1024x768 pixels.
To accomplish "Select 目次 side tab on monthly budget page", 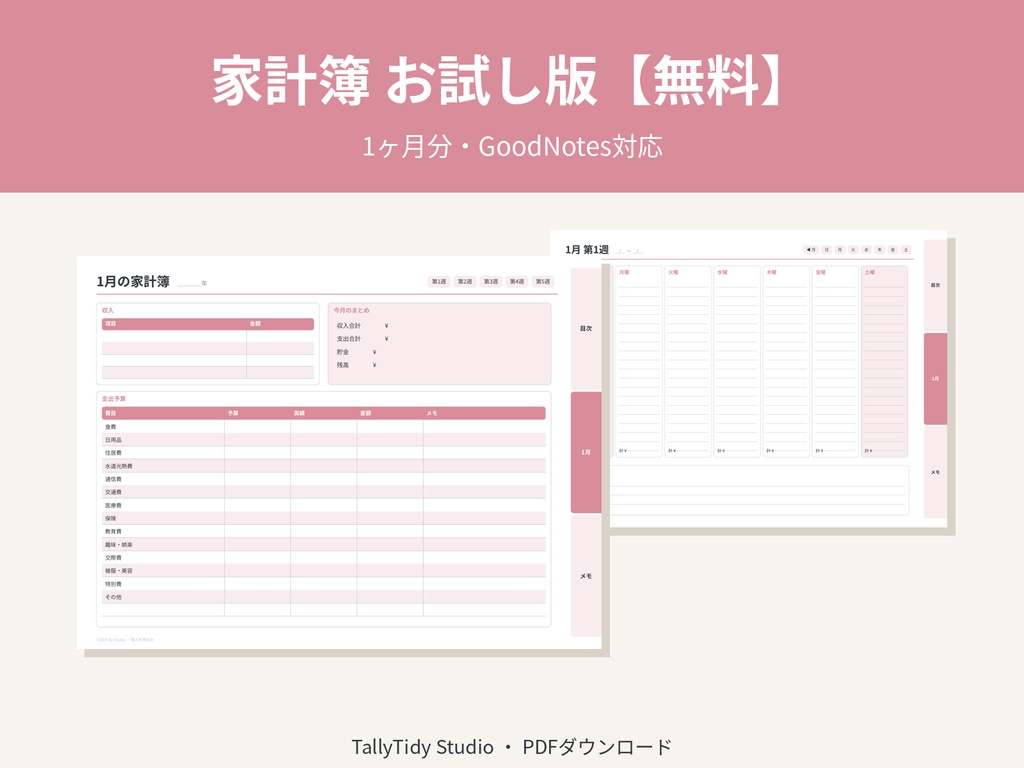I will click(586, 328).
